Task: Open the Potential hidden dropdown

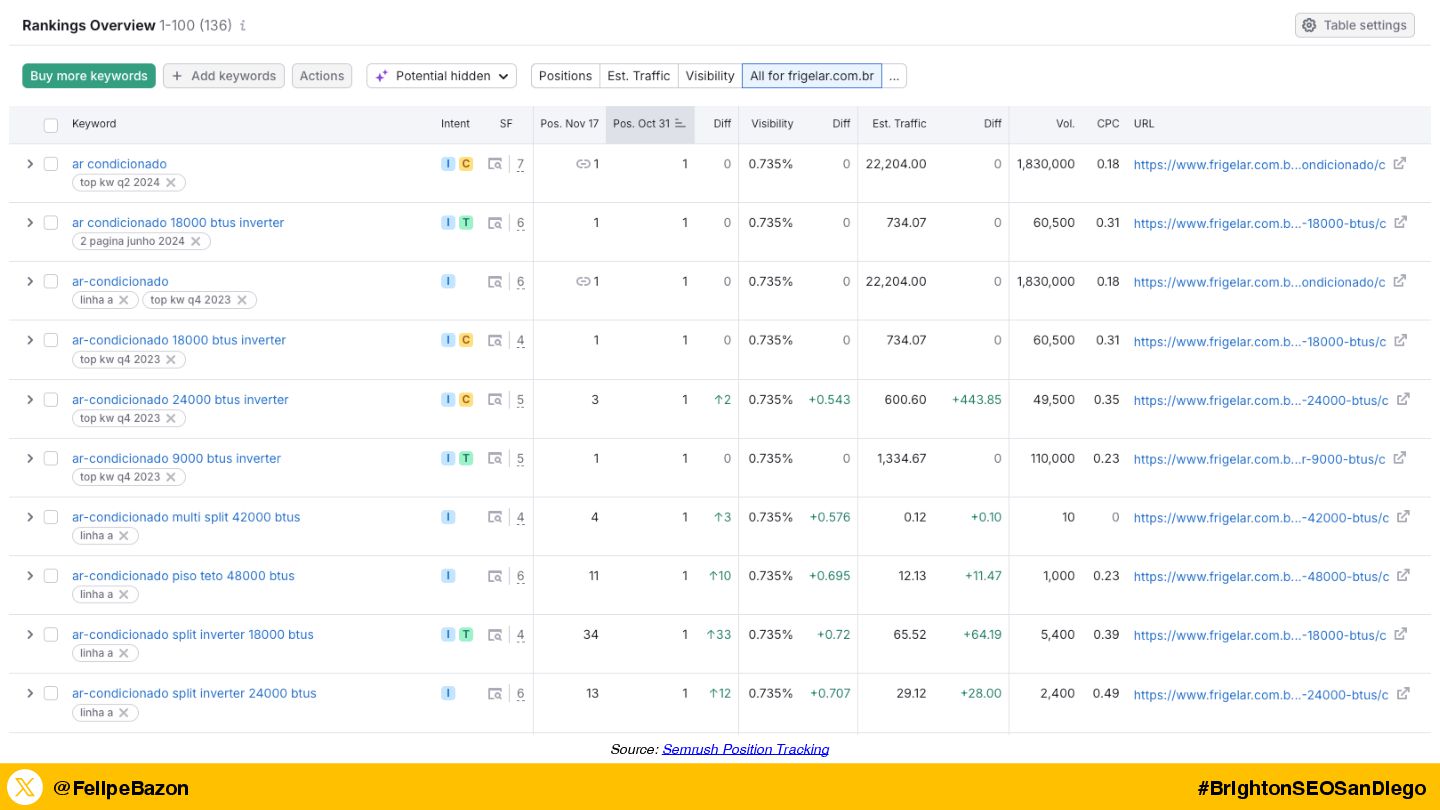Action: 441,76
